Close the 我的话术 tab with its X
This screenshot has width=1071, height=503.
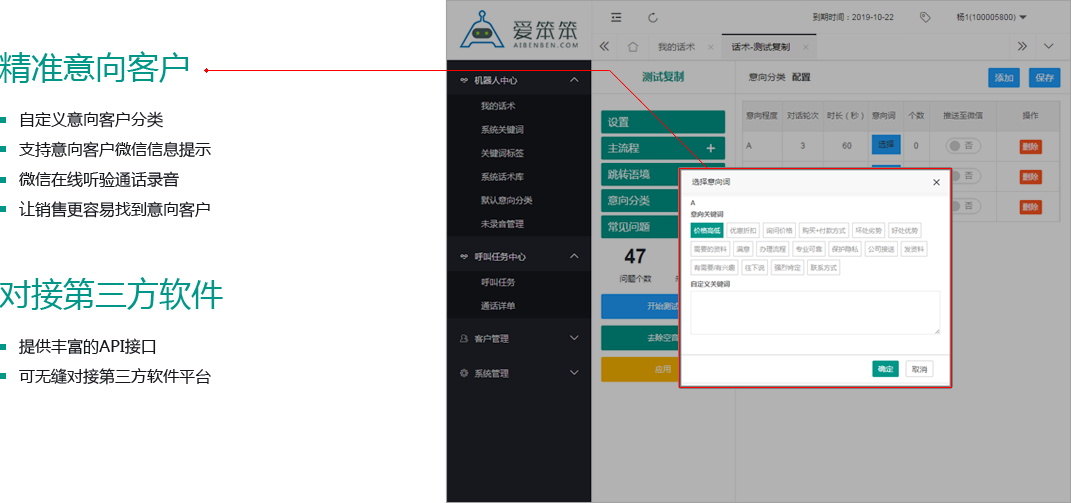(710, 47)
